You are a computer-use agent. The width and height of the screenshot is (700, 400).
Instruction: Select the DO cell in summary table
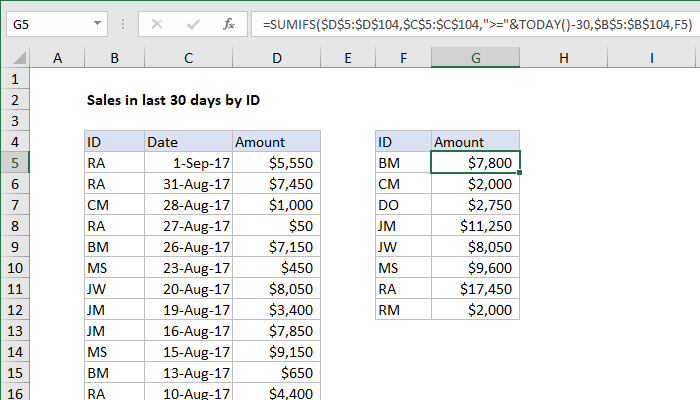403,205
